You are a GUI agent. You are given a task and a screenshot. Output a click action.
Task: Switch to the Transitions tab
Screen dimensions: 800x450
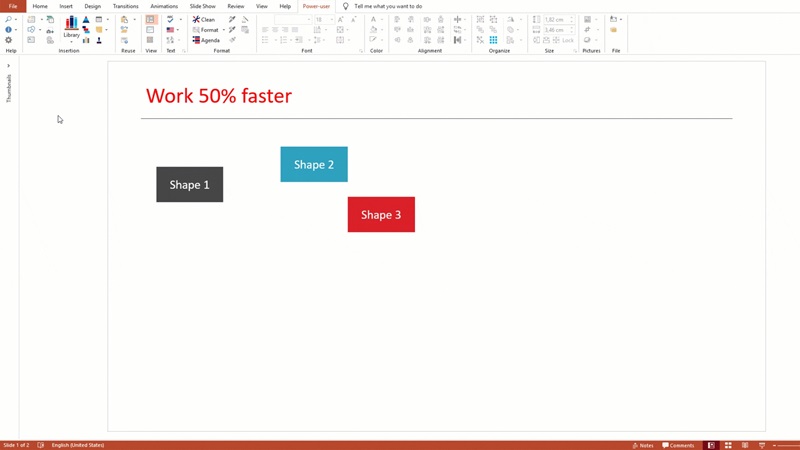(126, 6)
